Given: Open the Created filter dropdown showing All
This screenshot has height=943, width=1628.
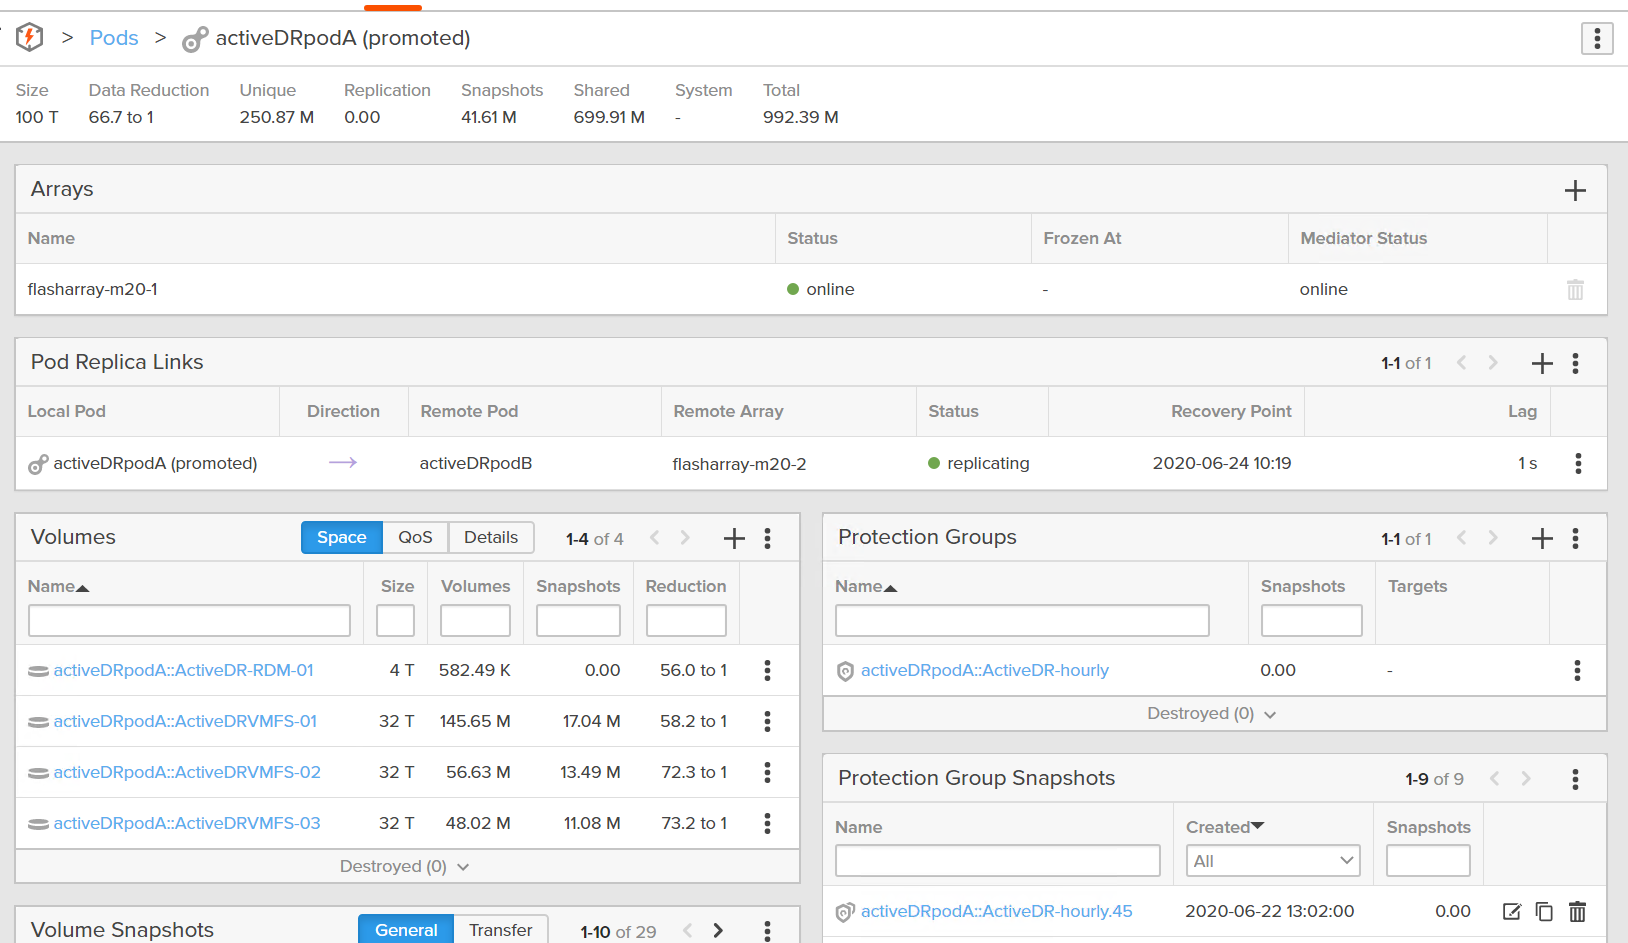Looking at the screenshot, I should (x=1273, y=861).
